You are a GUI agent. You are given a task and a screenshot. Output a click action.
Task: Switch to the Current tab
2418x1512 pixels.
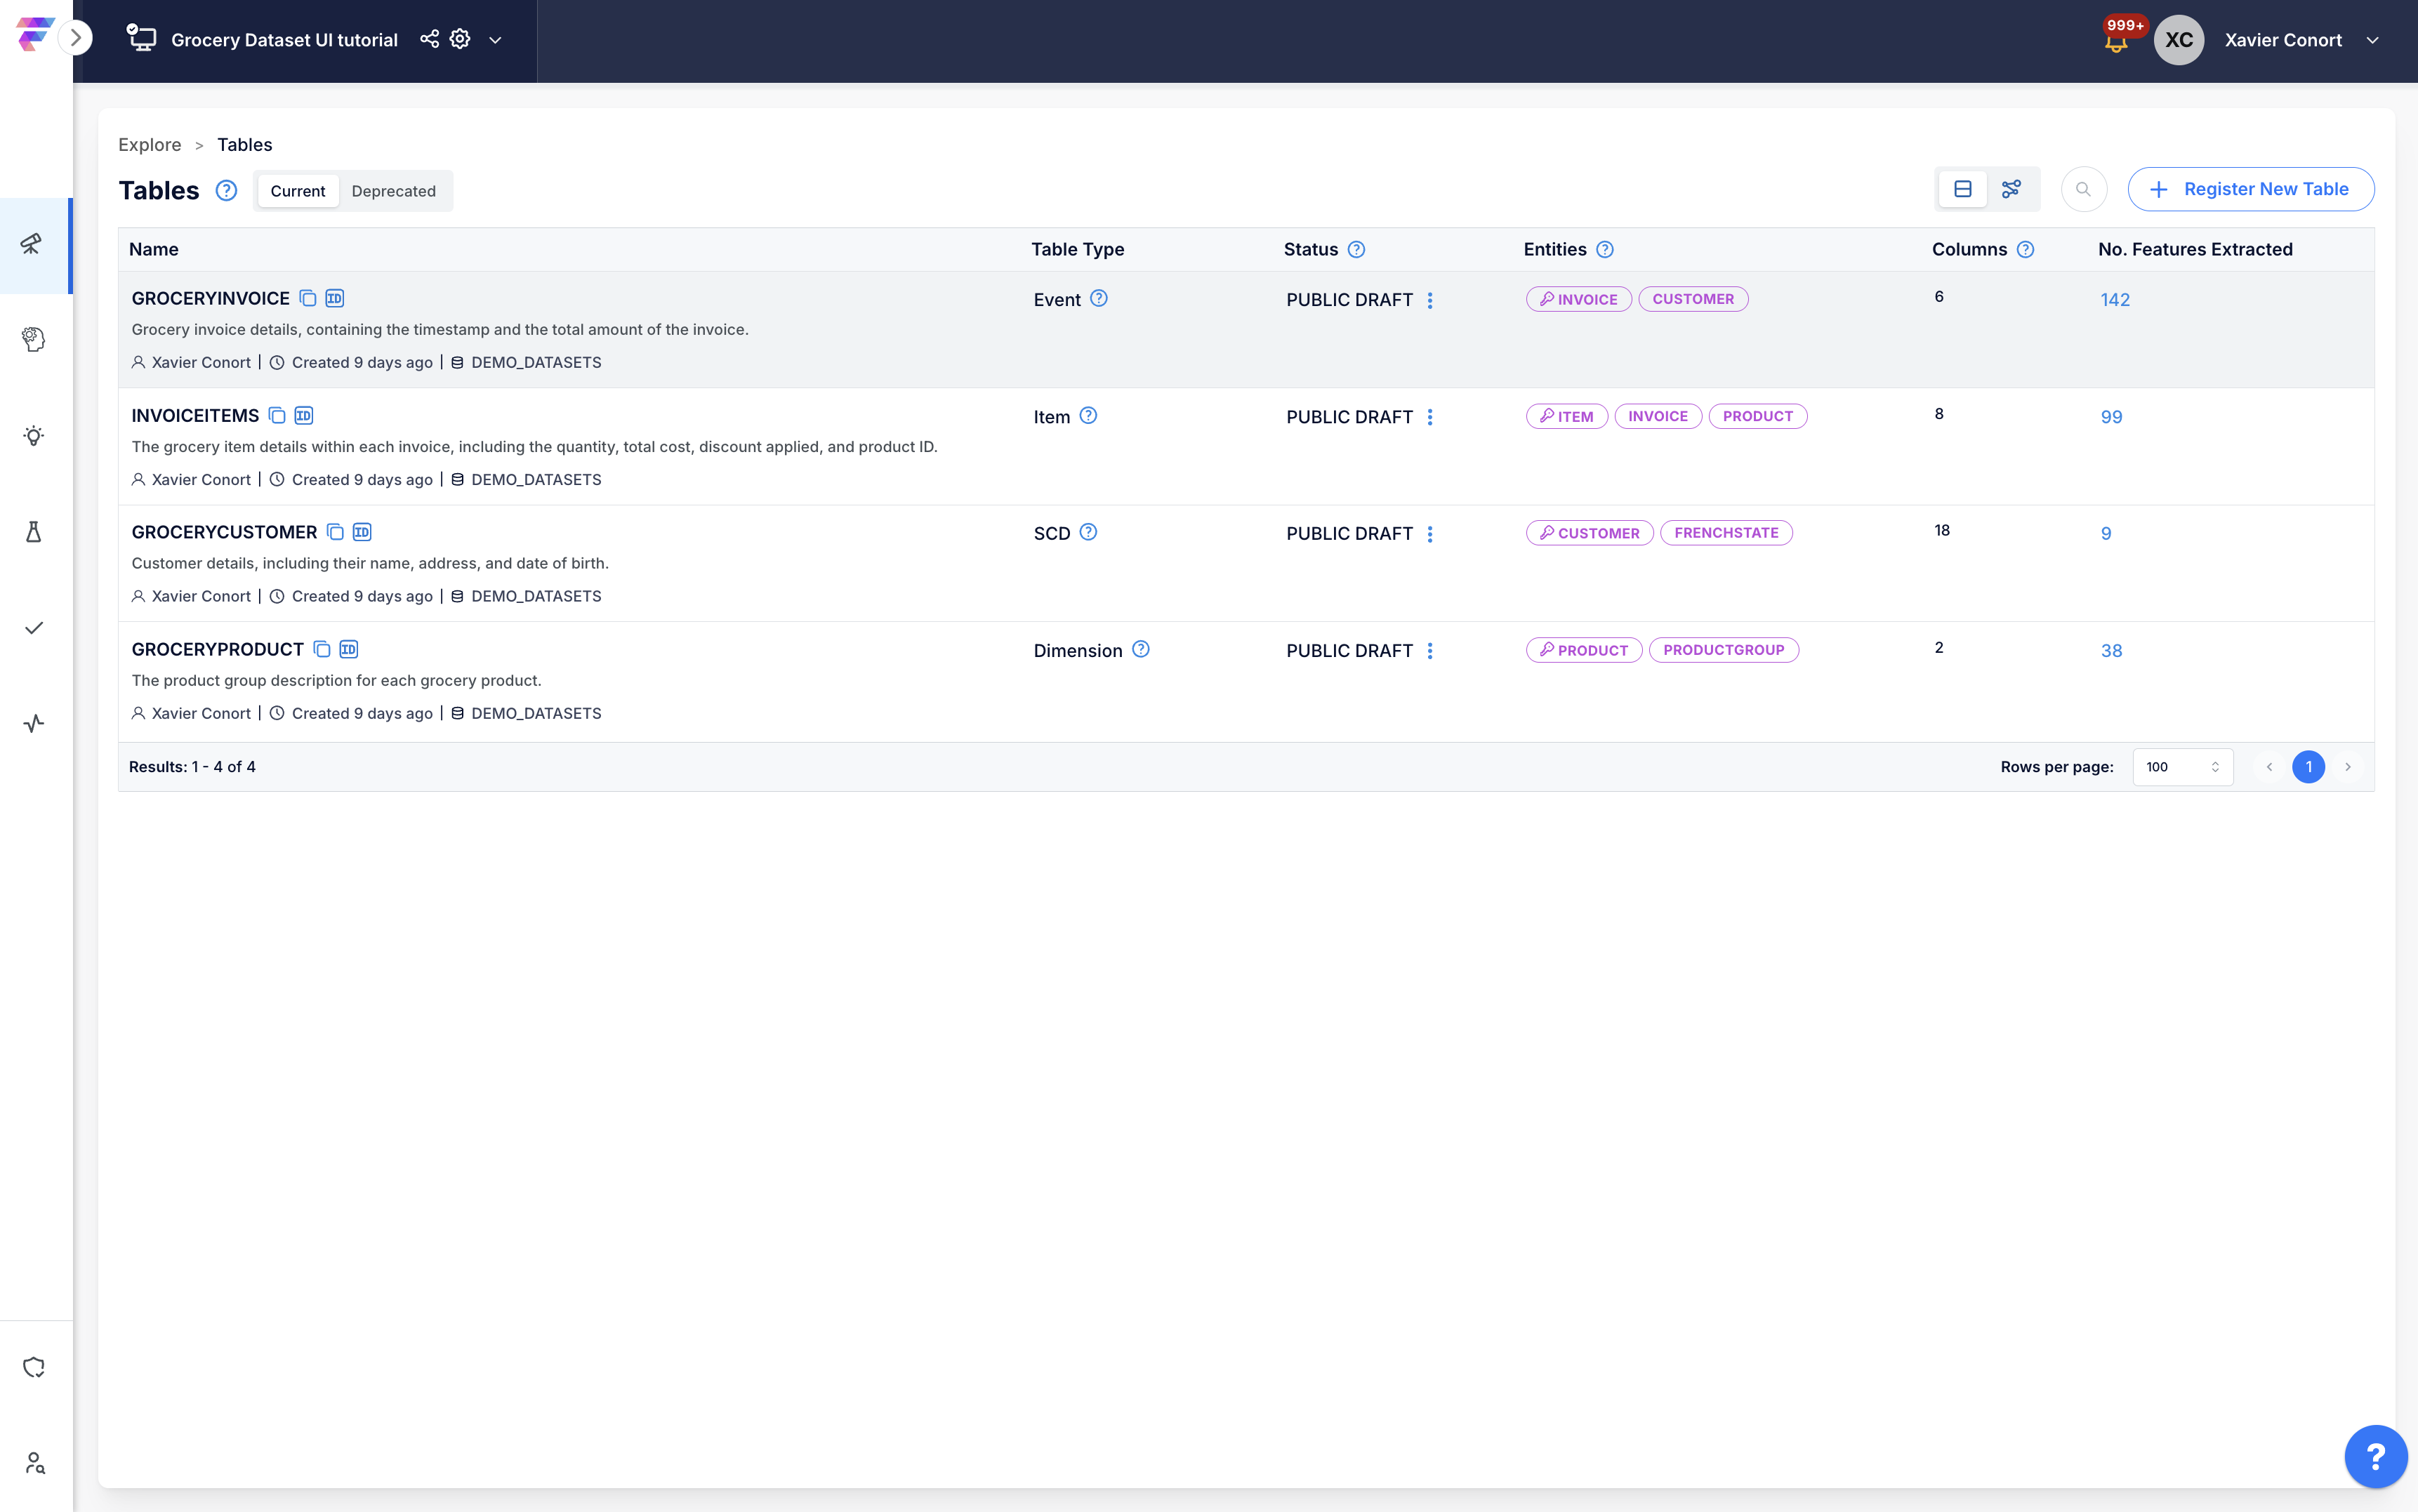(x=297, y=191)
